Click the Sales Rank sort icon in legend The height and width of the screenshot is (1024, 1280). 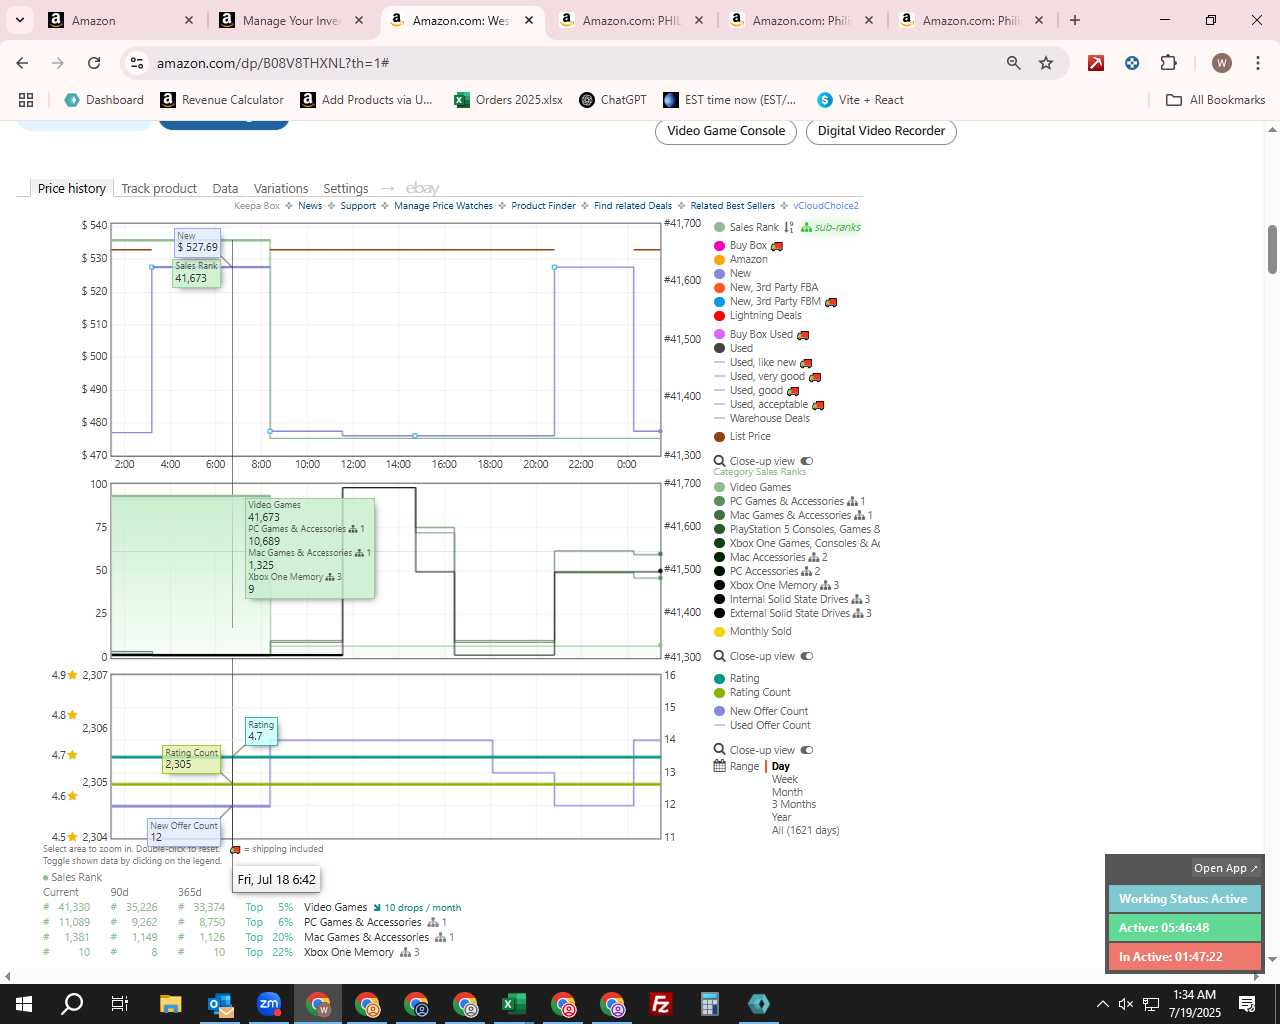788,227
